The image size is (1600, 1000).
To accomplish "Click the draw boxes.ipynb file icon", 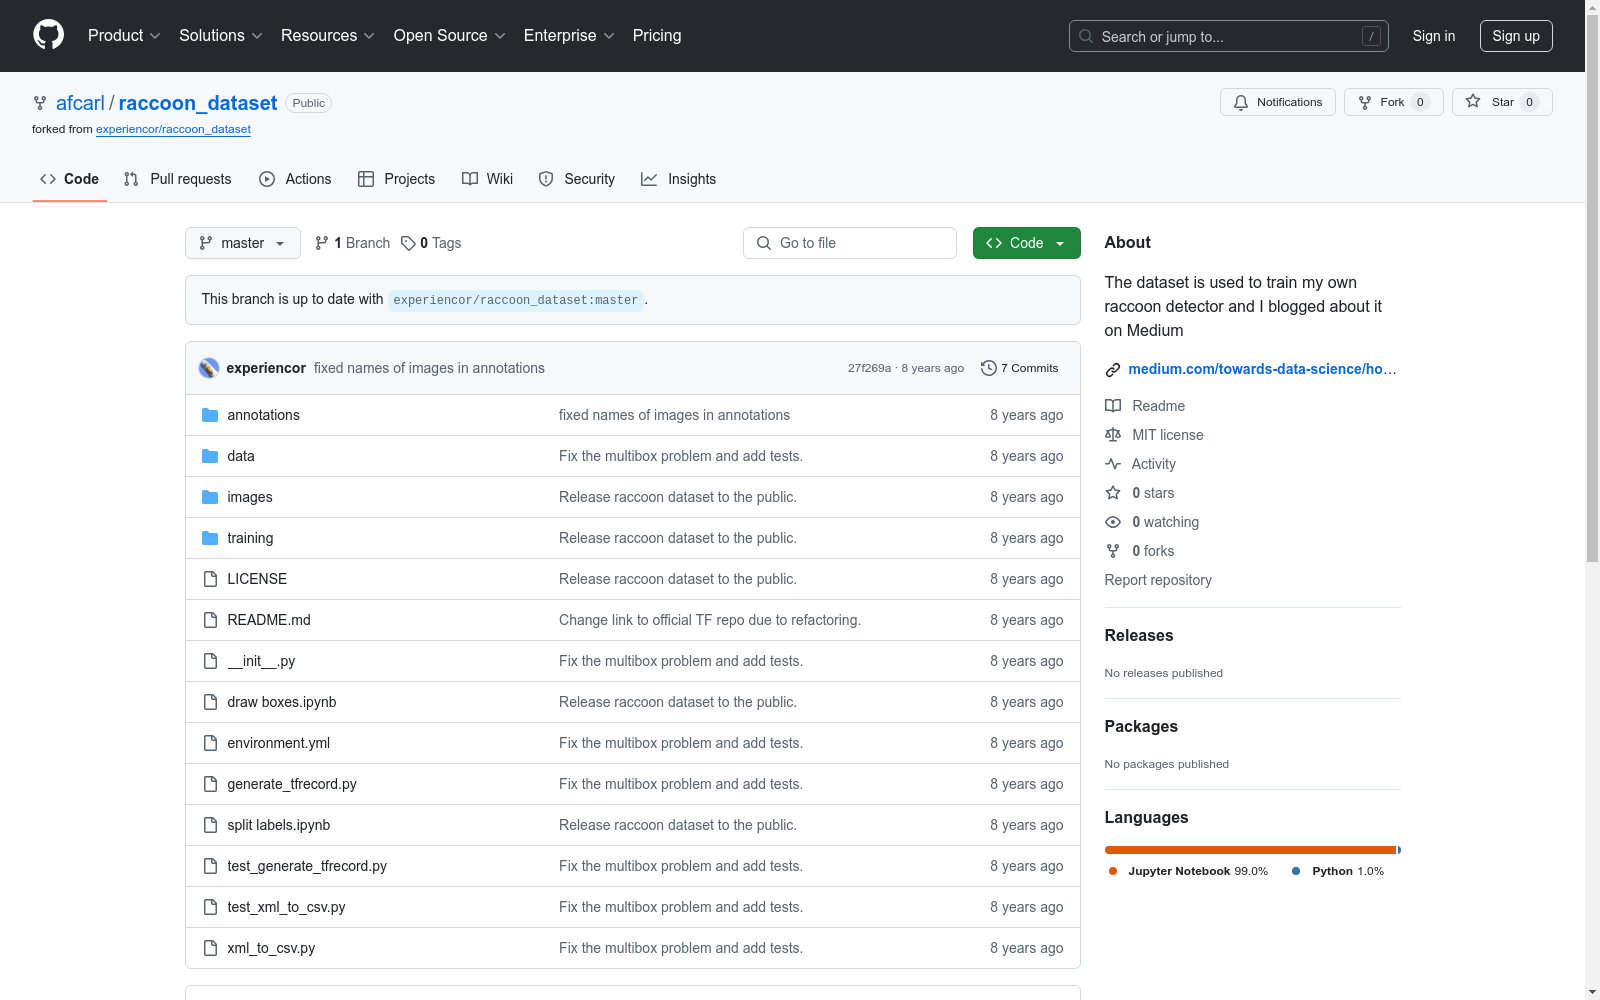I will [210, 702].
